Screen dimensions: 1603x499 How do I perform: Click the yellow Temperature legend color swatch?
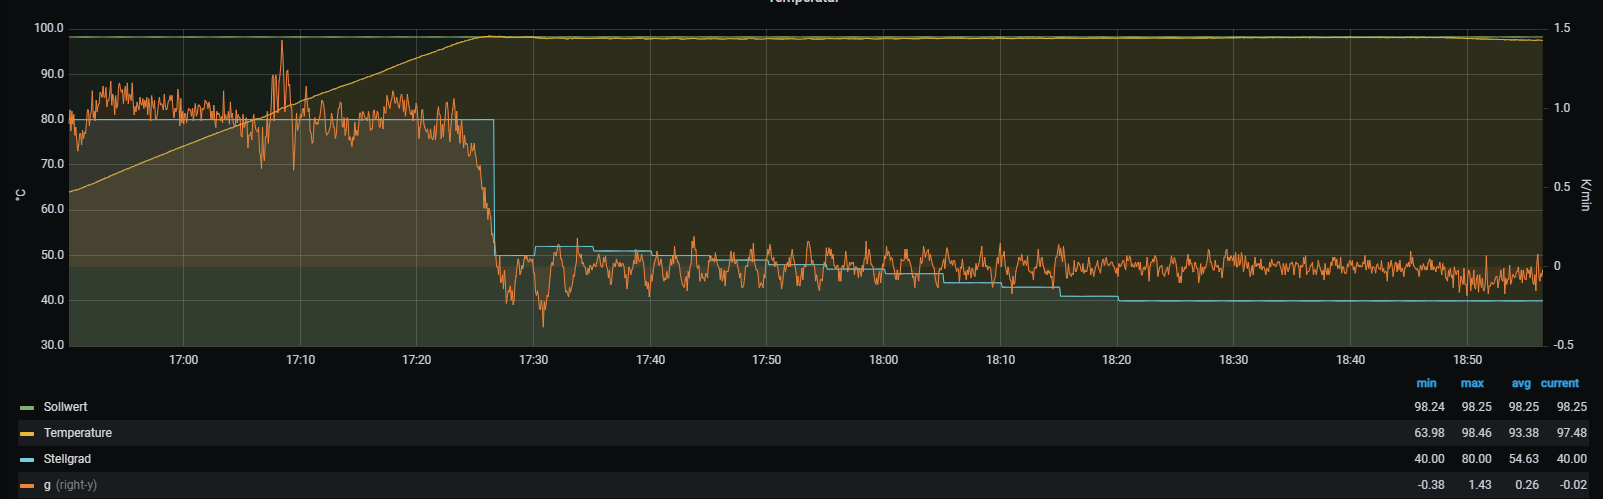(27, 434)
